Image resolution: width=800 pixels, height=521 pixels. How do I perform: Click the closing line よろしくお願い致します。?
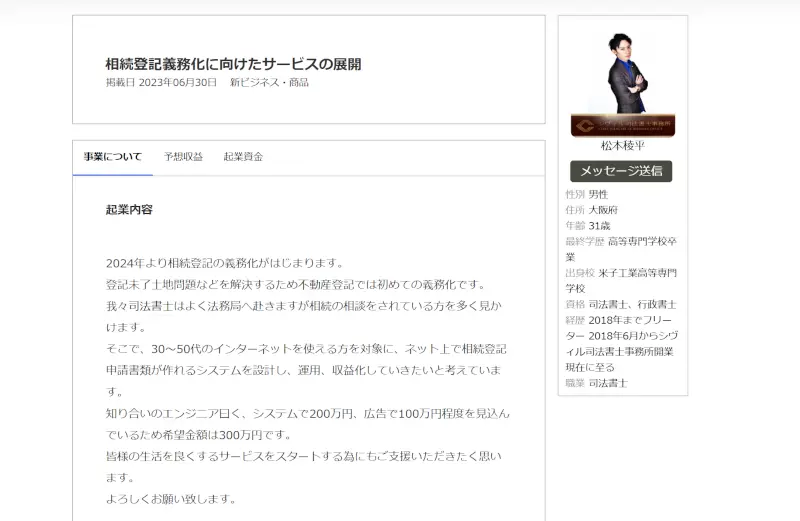tap(171, 499)
